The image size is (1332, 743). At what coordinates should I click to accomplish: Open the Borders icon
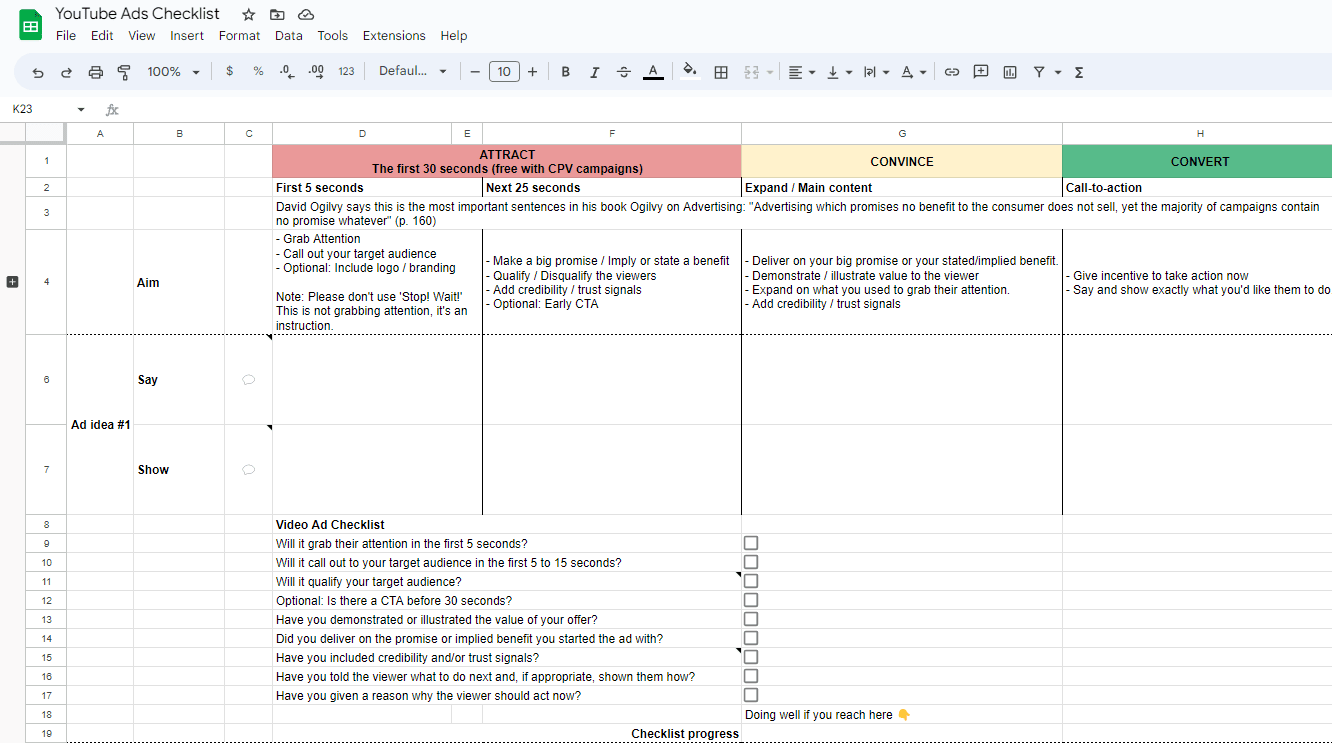click(721, 71)
